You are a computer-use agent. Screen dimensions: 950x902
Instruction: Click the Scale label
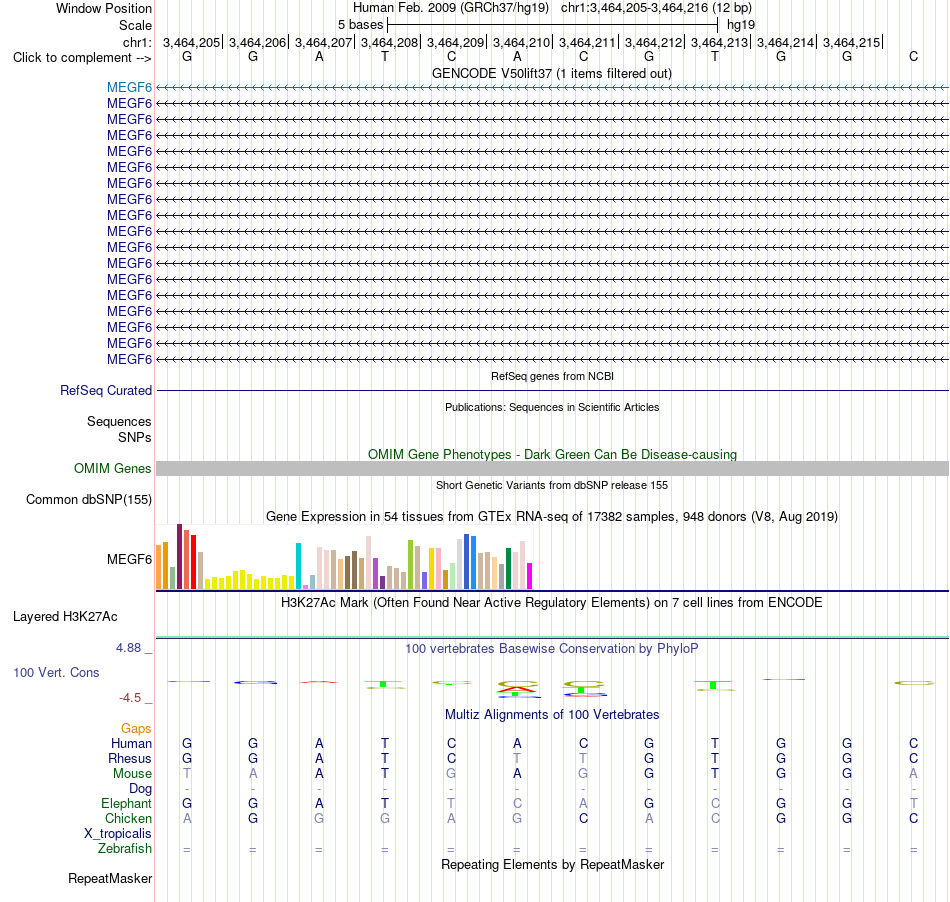tap(136, 25)
